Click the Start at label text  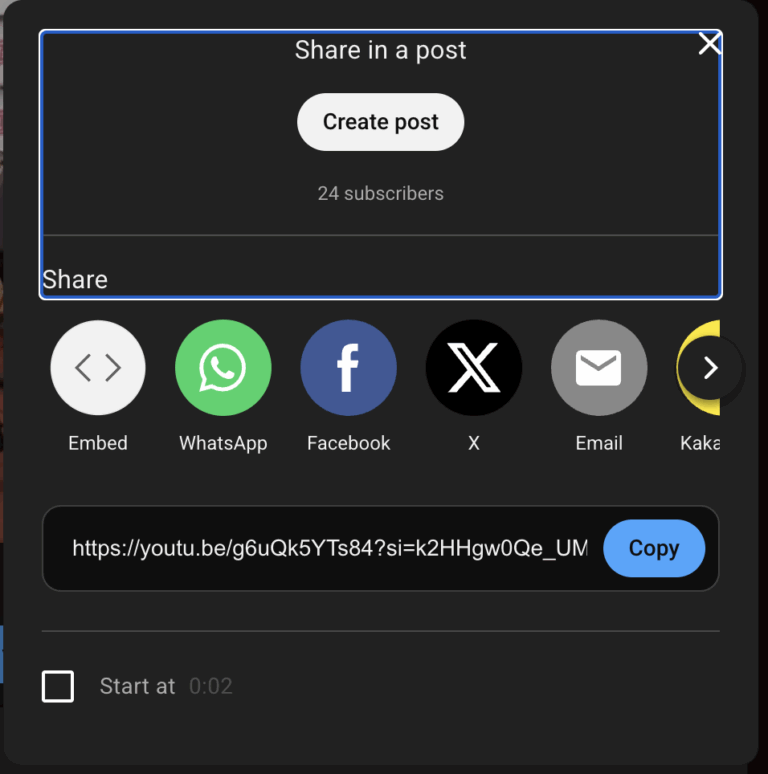click(x=137, y=686)
